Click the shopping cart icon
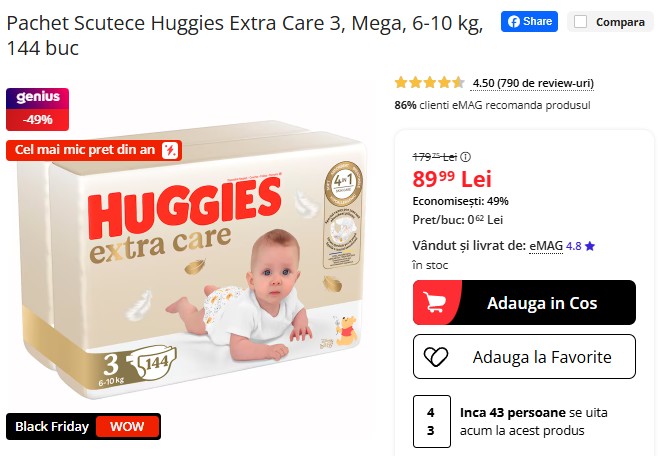Screen dimensions: 665x456 click(435, 302)
